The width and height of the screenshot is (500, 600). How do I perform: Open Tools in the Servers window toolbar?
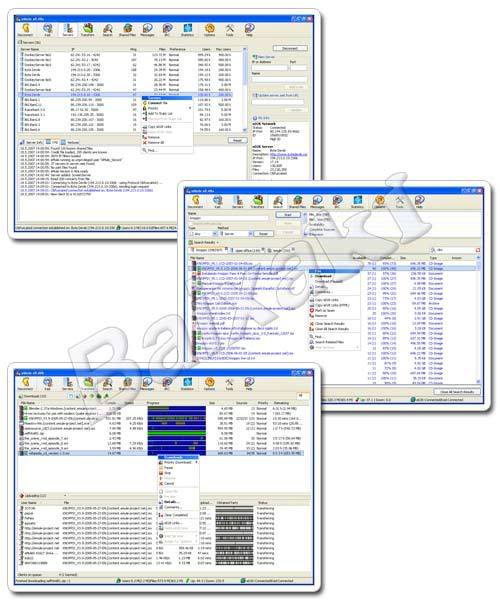[229, 30]
